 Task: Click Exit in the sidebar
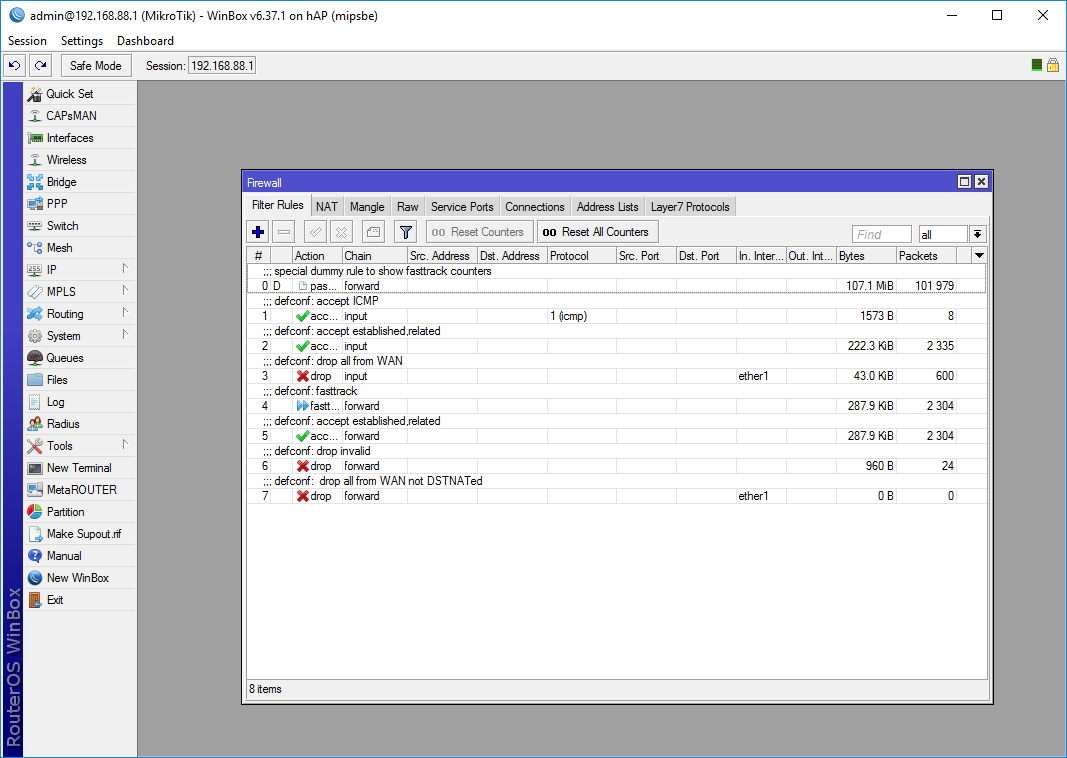pyautogui.click(x=80, y=600)
